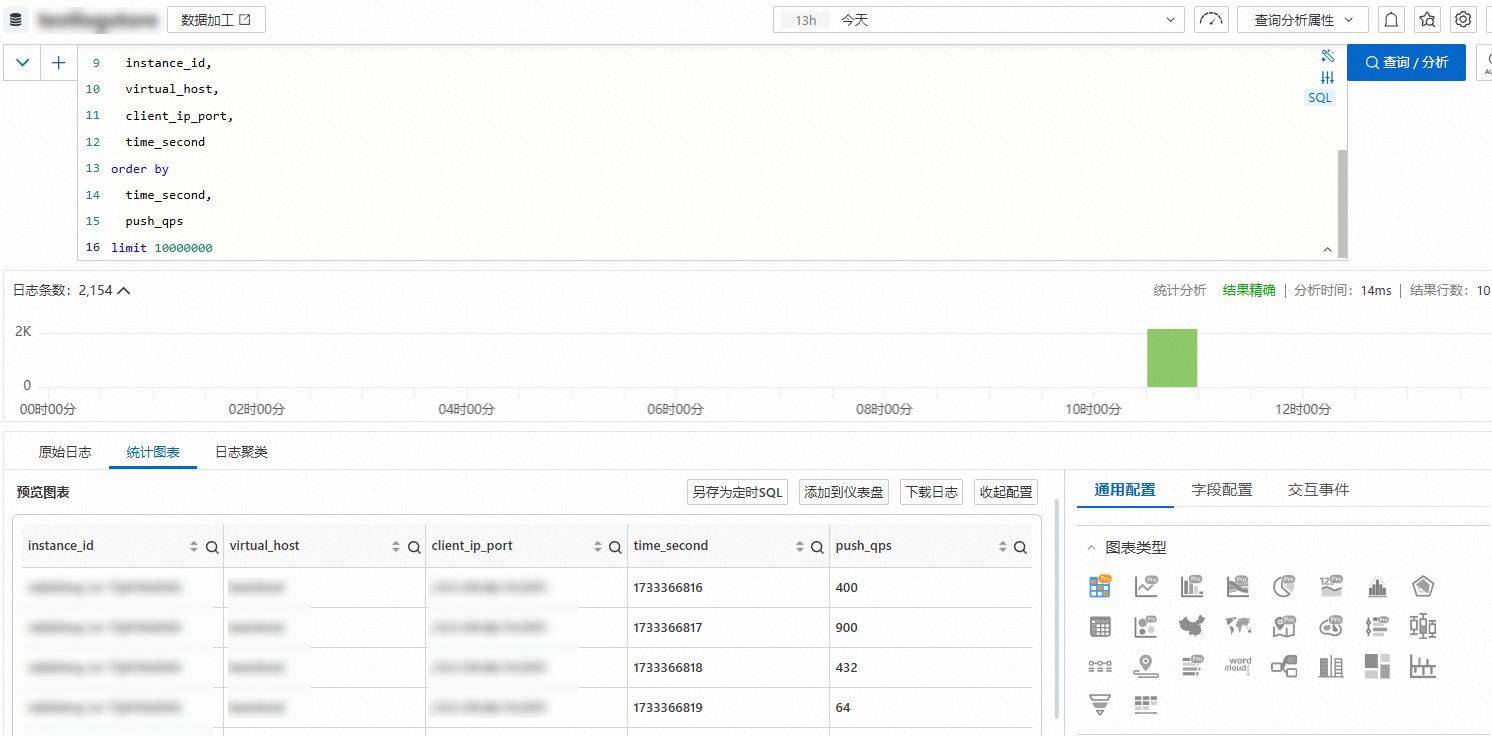Select the geo map Pro chart type
This screenshot has width=1492, height=736.
point(1284,627)
